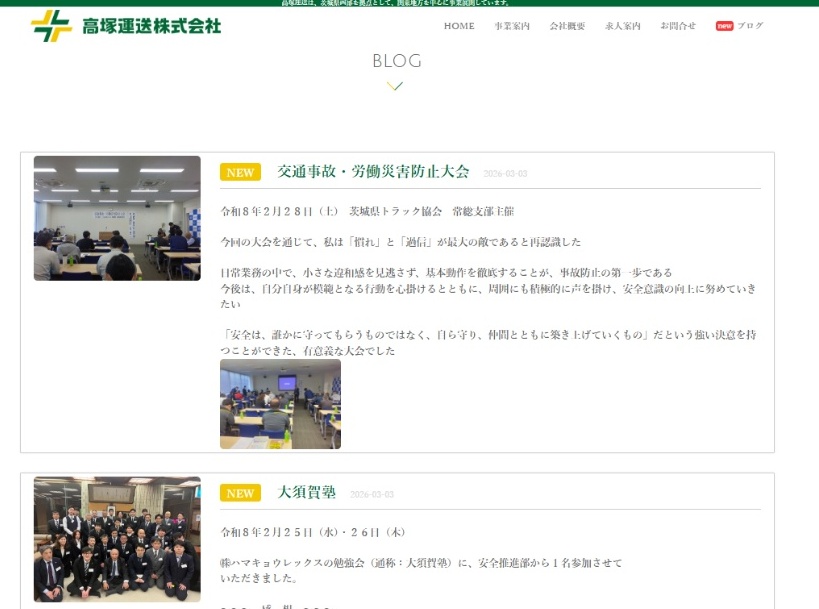Open the 交通事故・労働災害防止大会 article
The width and height of the screenshot is (819, 609).
pos(372,171)
